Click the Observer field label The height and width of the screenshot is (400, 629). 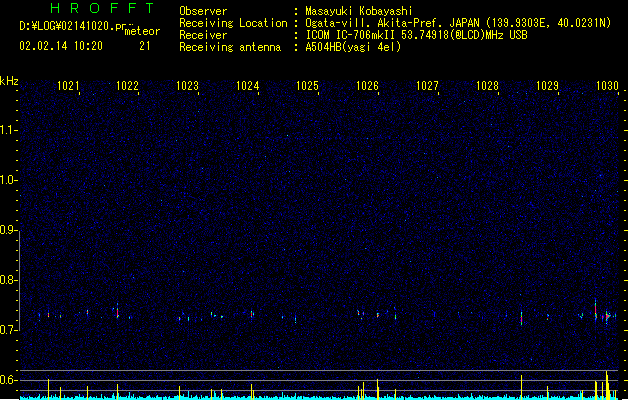click(x=203, y=11)
